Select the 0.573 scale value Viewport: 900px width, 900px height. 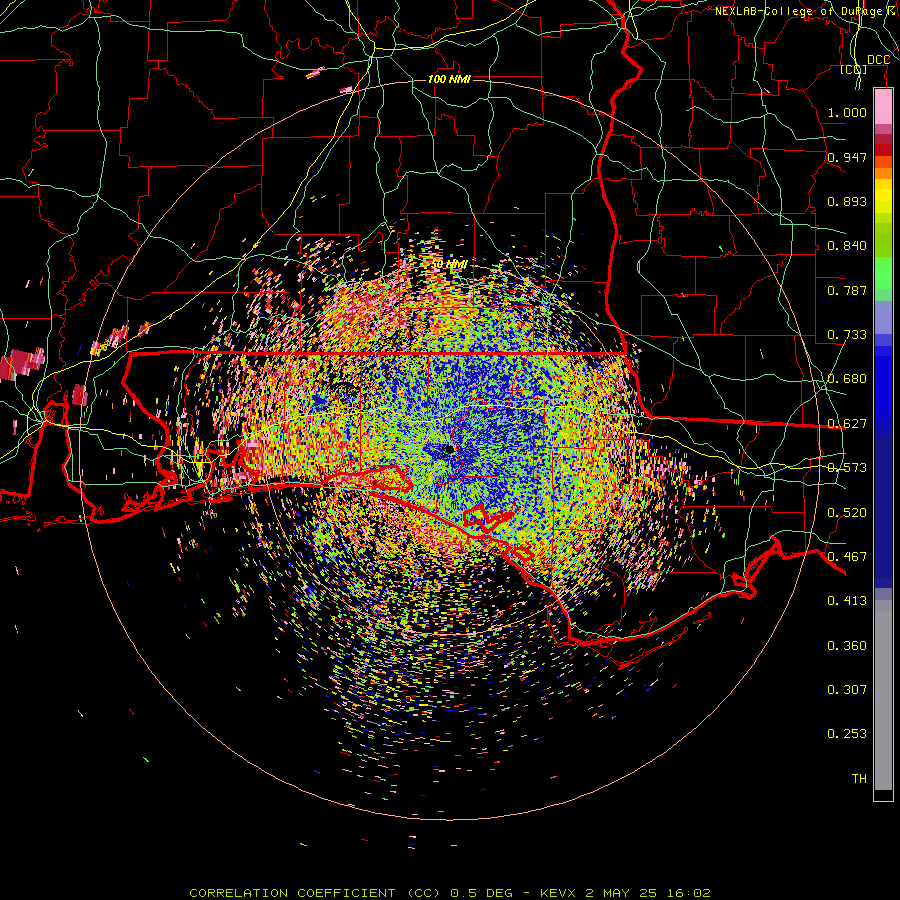pos(847,468)
